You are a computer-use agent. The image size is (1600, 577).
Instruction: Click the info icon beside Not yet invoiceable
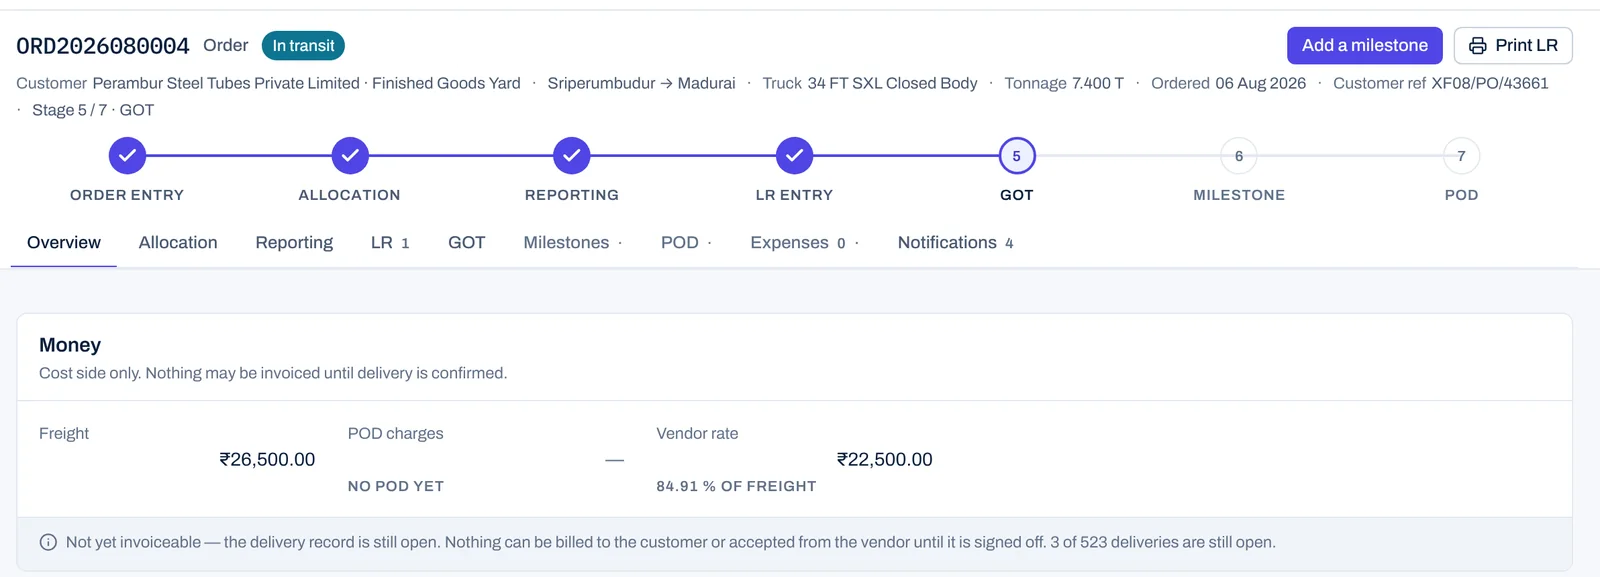[x=48, y=542]
